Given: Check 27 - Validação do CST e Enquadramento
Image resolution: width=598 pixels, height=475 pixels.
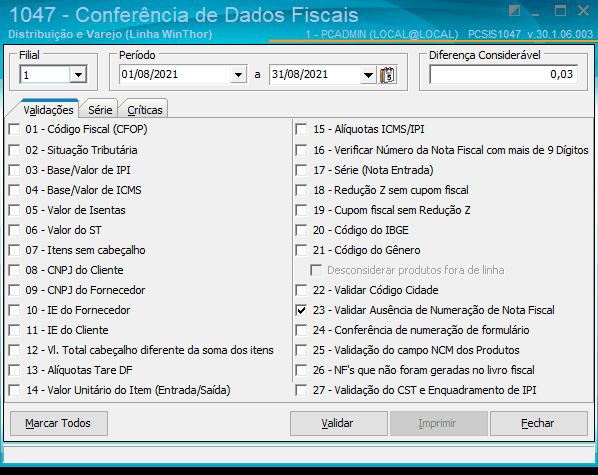Looking at the screenshot, I should 301,390.
